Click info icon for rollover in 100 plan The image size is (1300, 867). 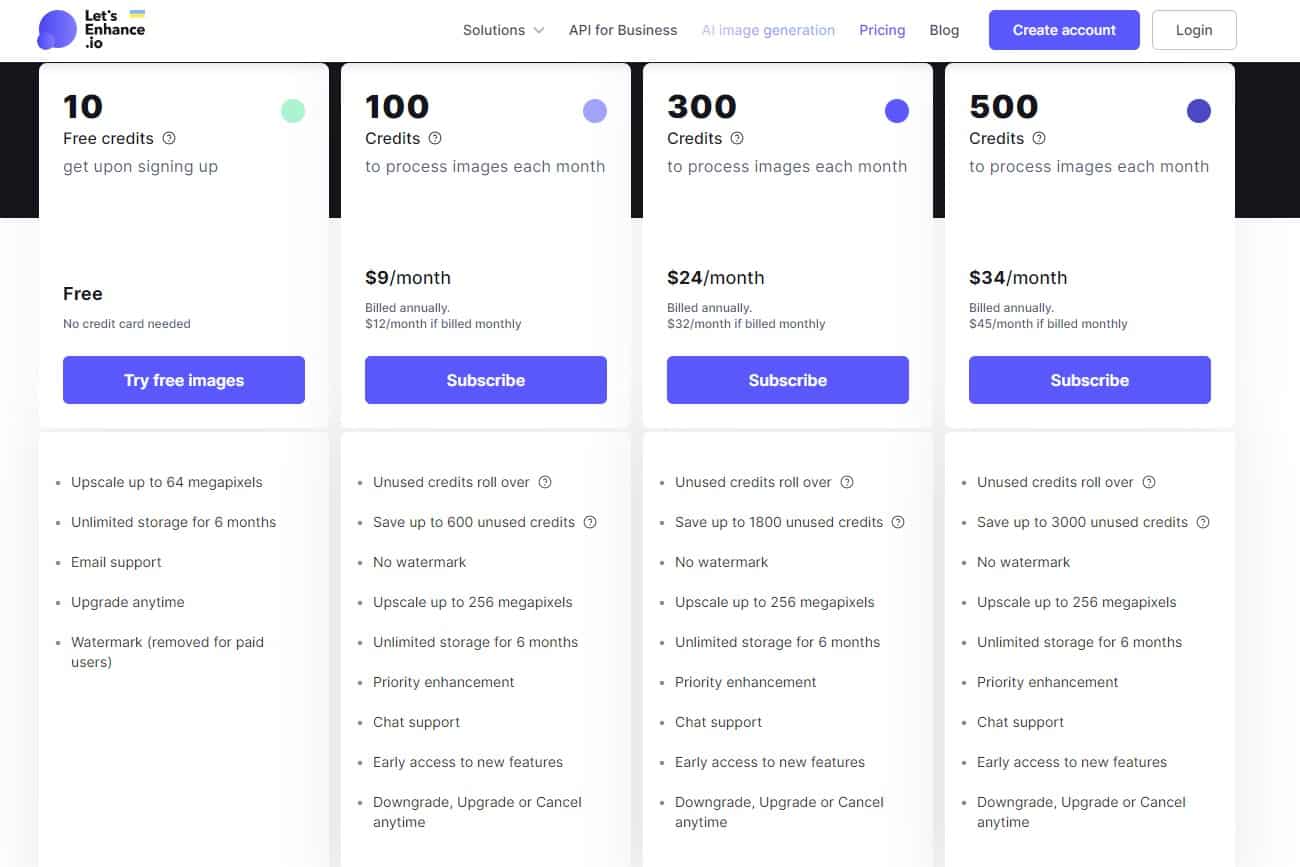pyautogui.click(x=545, y=482)
